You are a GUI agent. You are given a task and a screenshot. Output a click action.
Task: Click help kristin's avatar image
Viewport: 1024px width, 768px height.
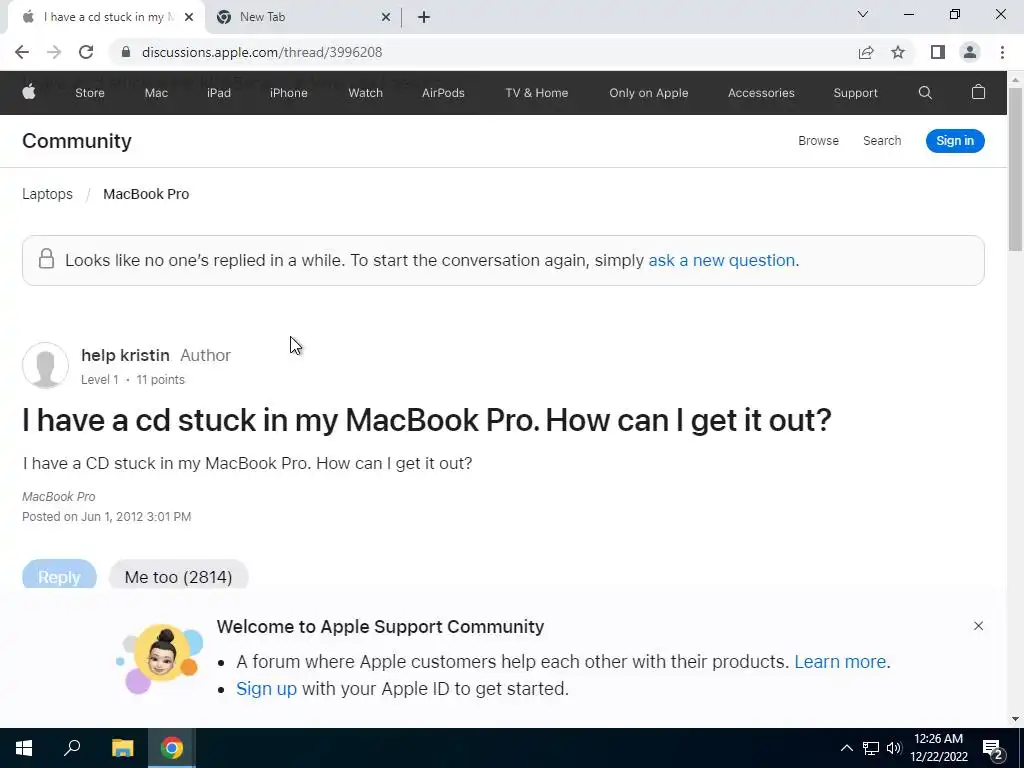point(45,365)
